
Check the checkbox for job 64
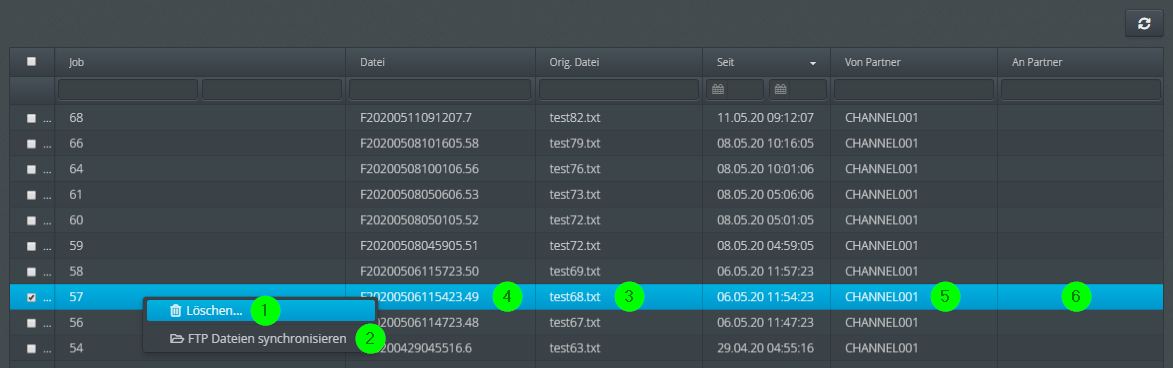tap(31, 169)
